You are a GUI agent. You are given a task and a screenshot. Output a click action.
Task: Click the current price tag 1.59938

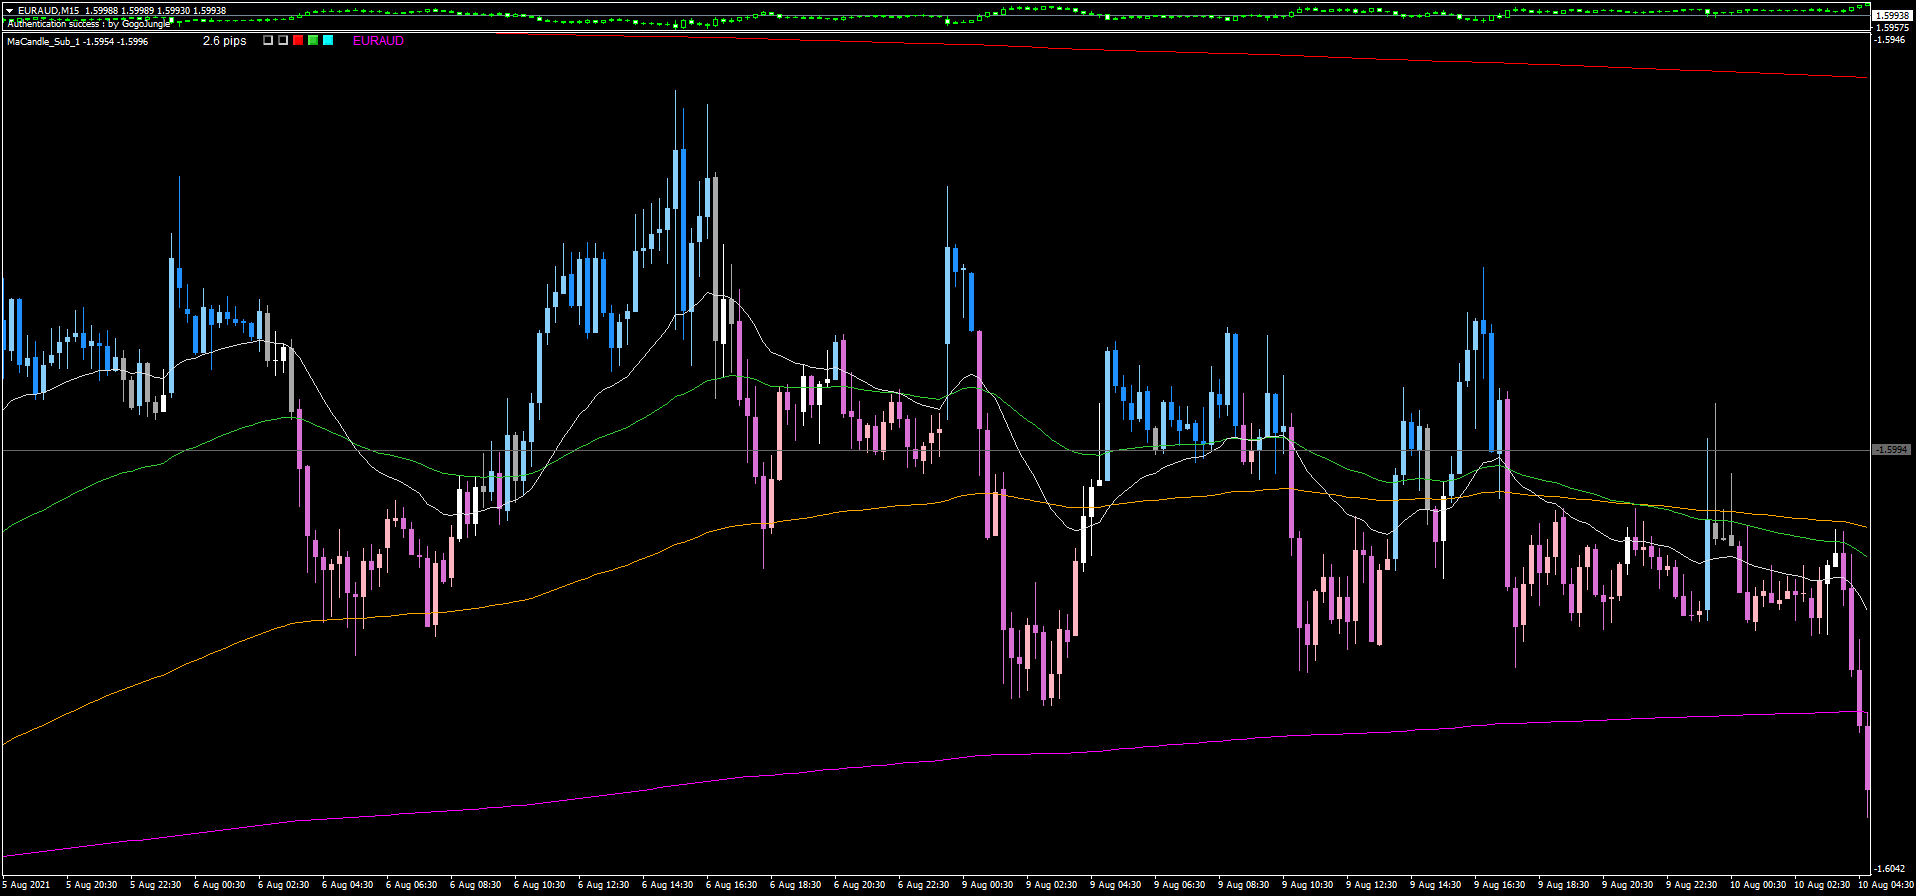(x=1891, y=15)
